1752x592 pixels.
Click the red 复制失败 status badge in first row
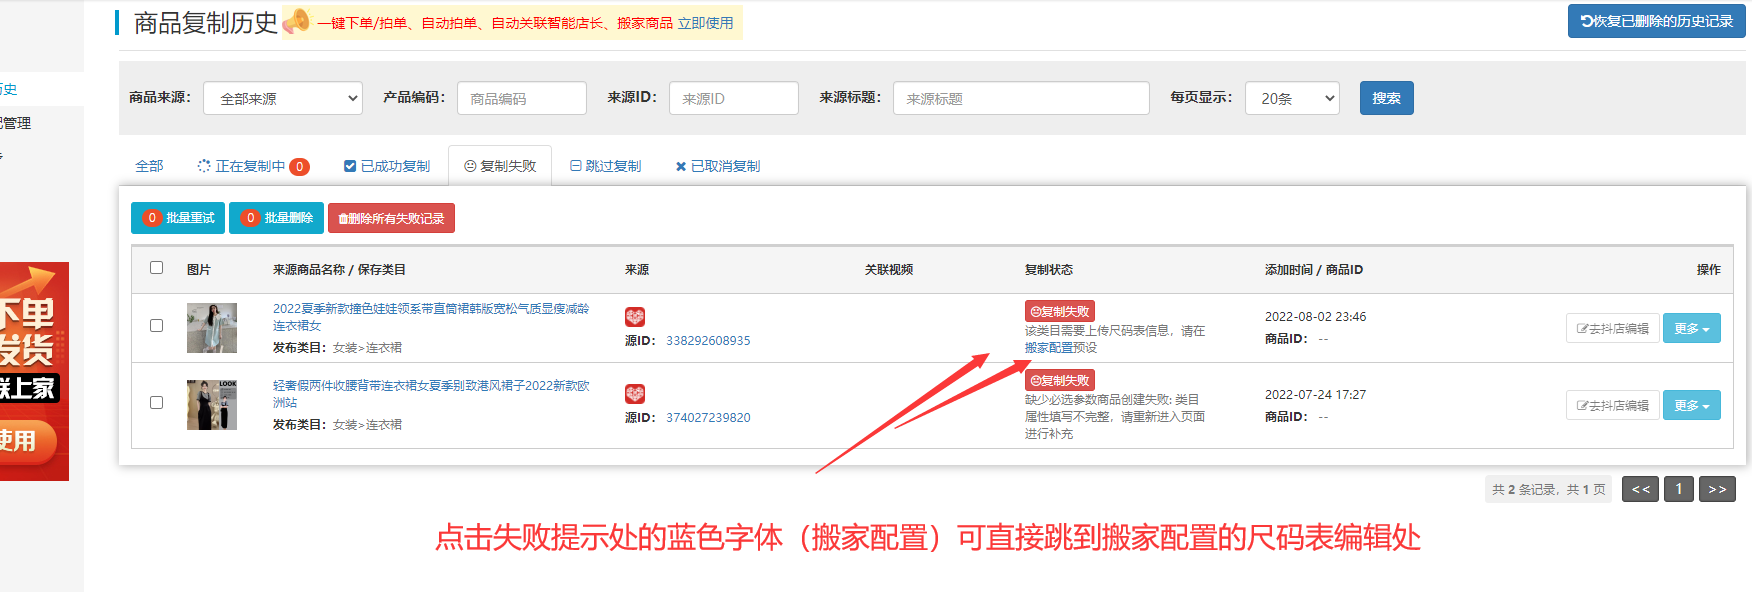click(1059, 311)
